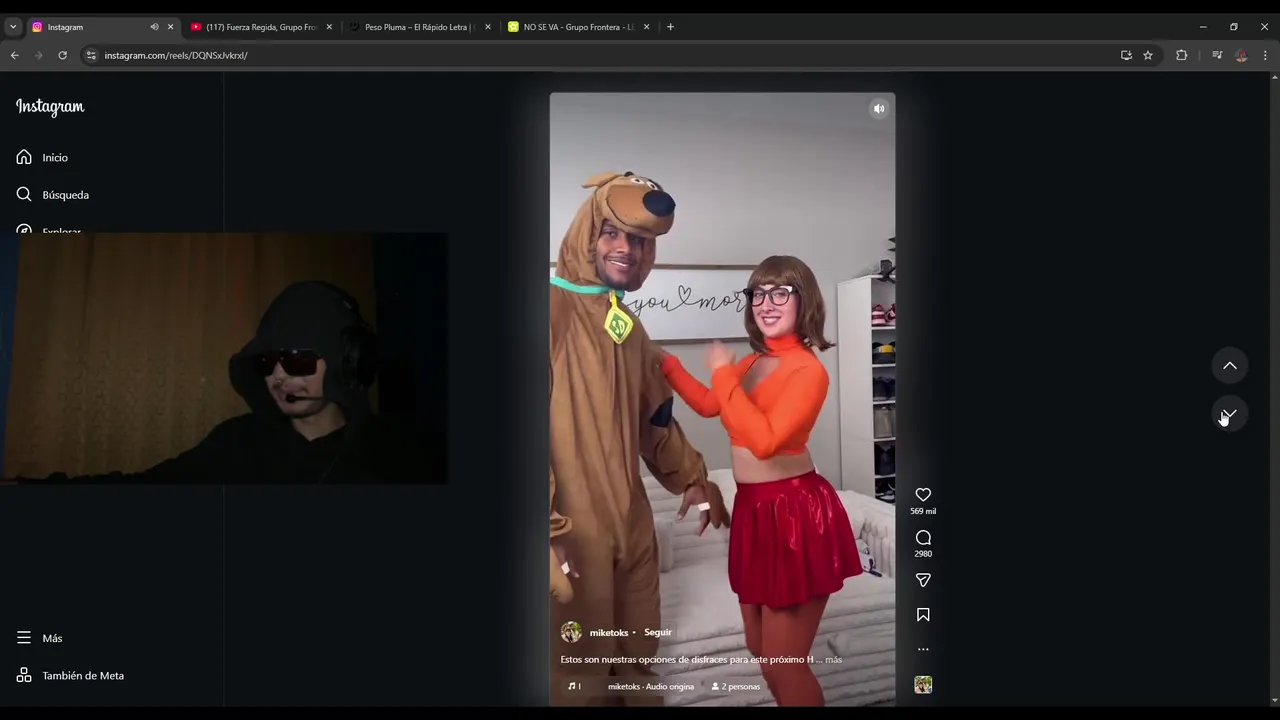The width and height of the screenshot is (1280, 720).
Task: Click the address bar URL
Action: tap(176, 56)
